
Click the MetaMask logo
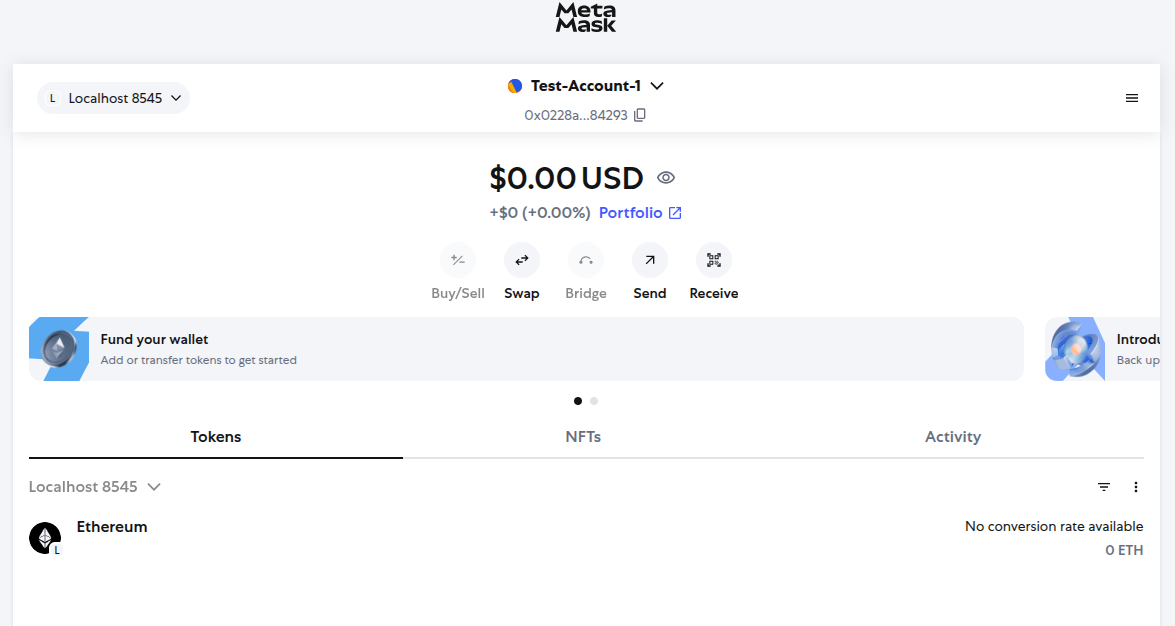pos(586,18)
